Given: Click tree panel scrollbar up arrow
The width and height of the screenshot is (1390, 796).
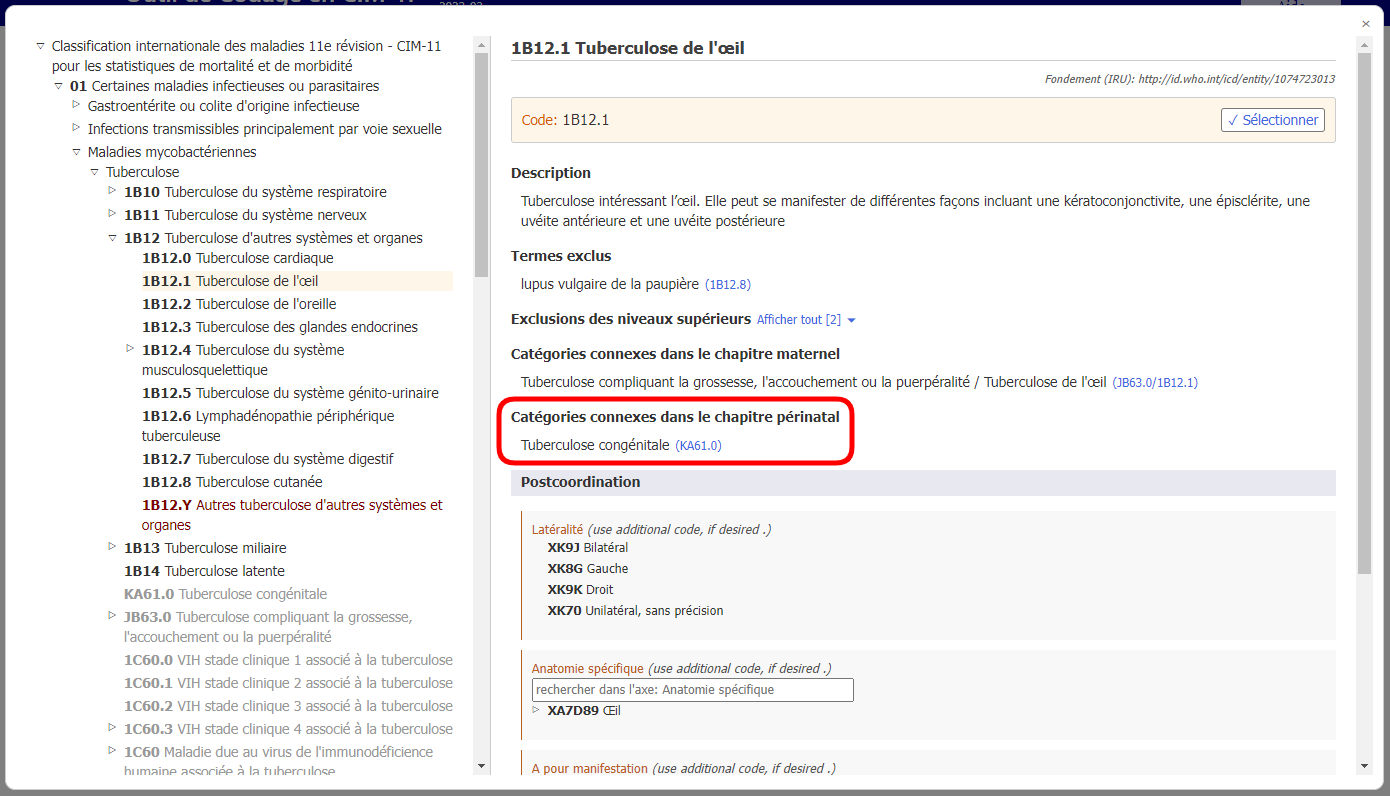Looking at the screenshot, I should pos(481,45).
